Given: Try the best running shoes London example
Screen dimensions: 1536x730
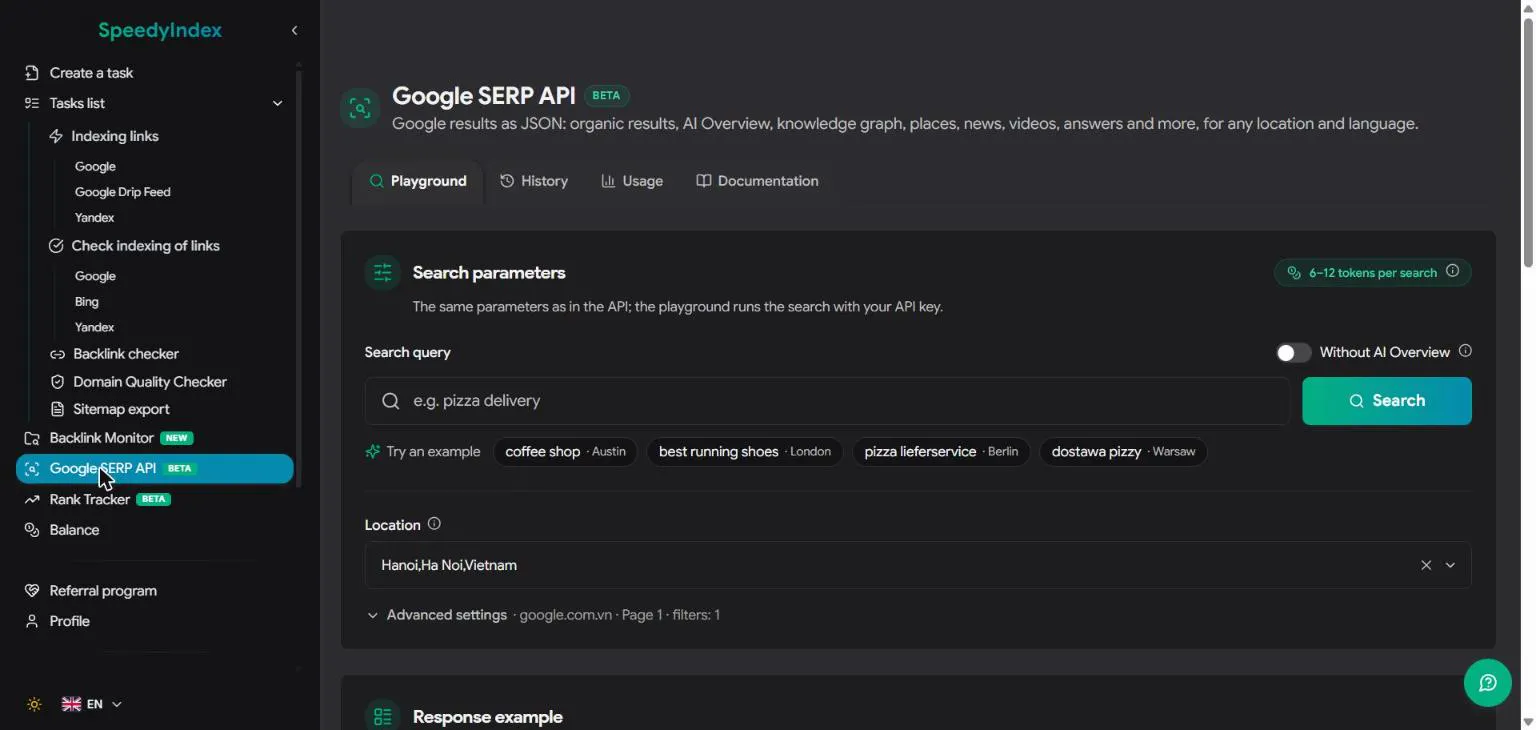Looking at the screenshot, I should point(745,452).
